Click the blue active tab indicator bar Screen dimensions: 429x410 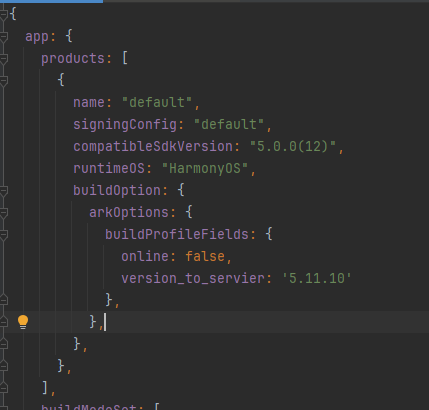pos(51,1)
